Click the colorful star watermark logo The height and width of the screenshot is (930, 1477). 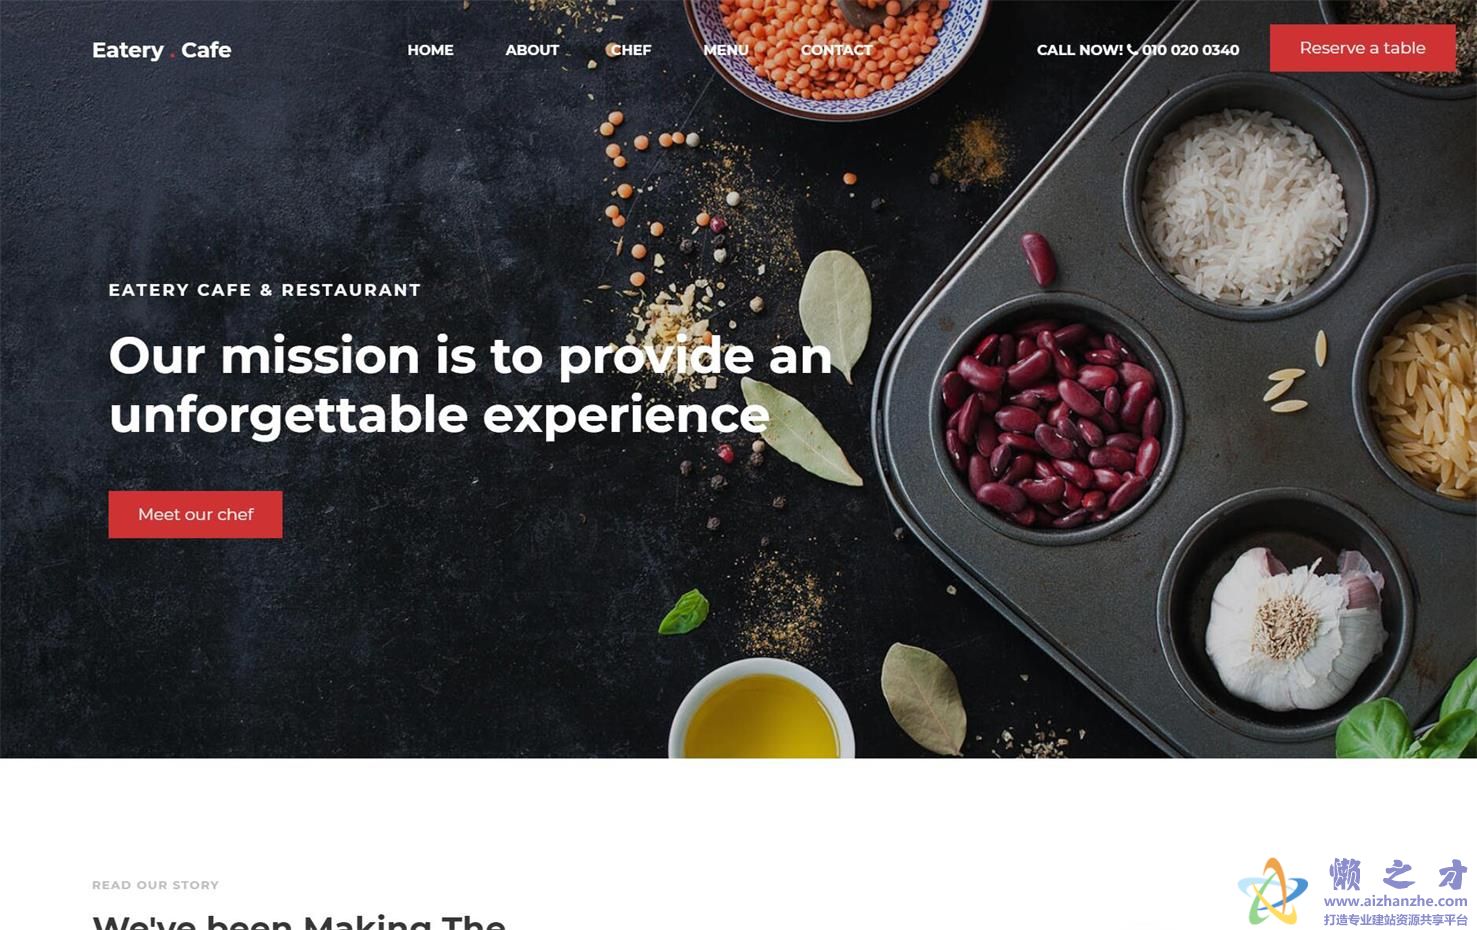pos(1272,890)
